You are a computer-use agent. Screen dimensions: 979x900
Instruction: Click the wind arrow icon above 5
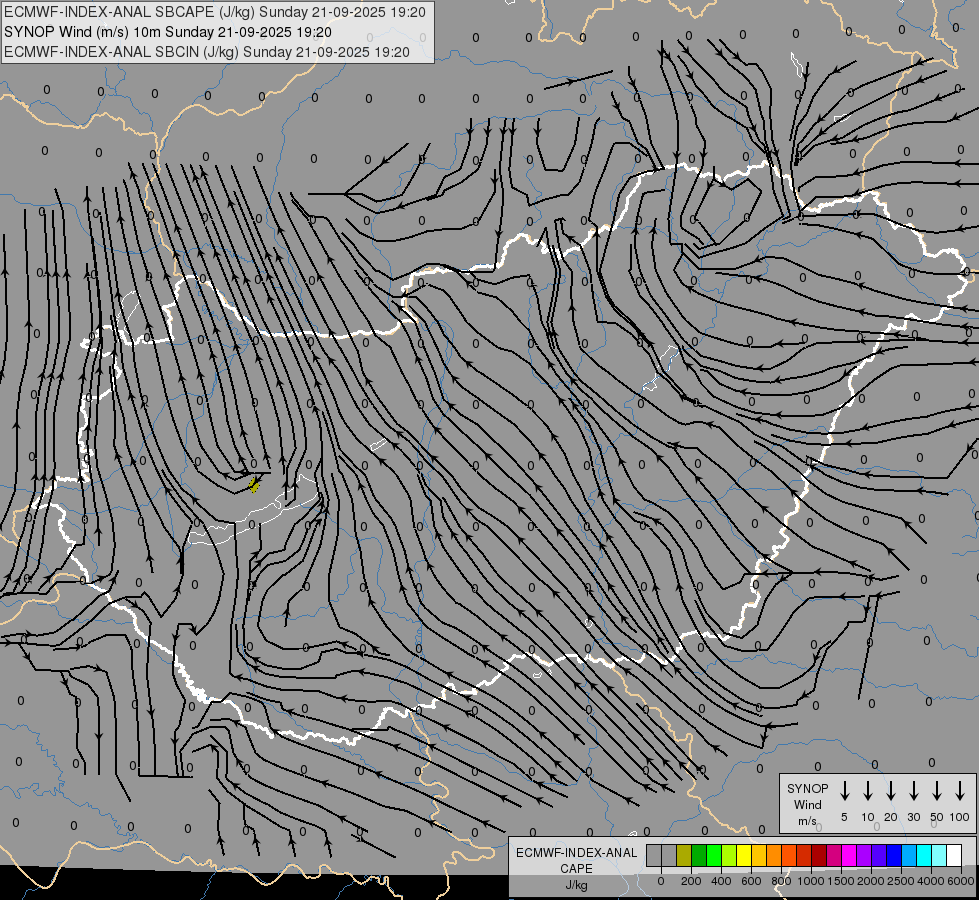(x=844, y=791)
